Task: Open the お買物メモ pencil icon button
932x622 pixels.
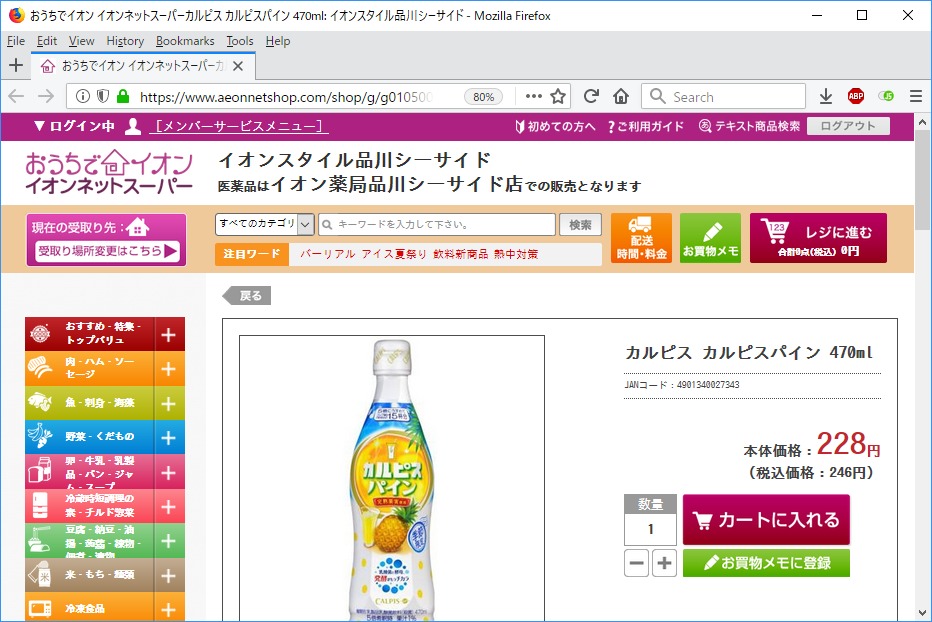Action: point(710,238)
